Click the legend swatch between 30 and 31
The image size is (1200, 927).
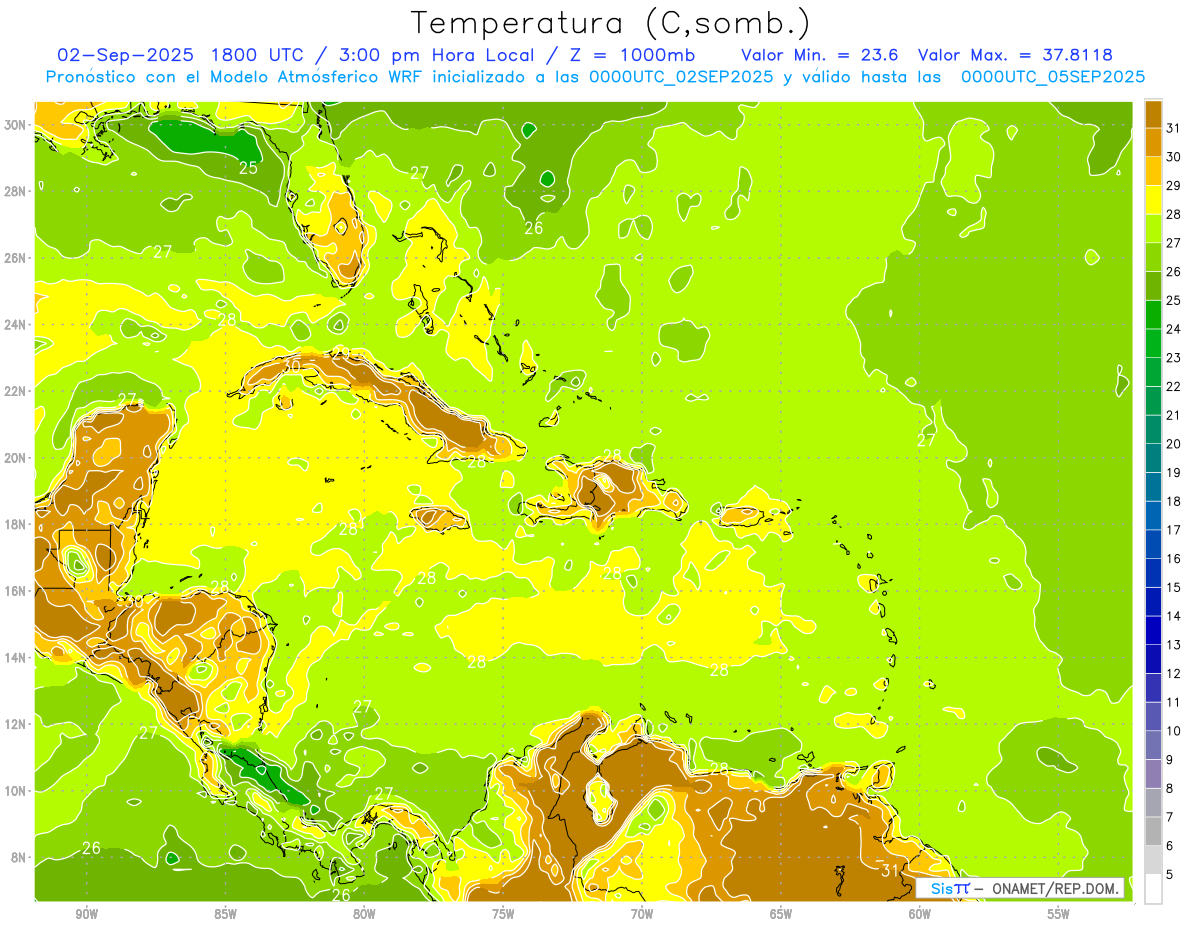[x=1153, y=142]
